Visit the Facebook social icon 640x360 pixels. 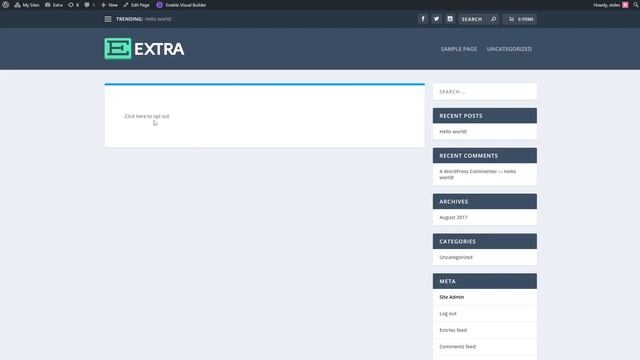pyautogui.click(x=423, y=19)
